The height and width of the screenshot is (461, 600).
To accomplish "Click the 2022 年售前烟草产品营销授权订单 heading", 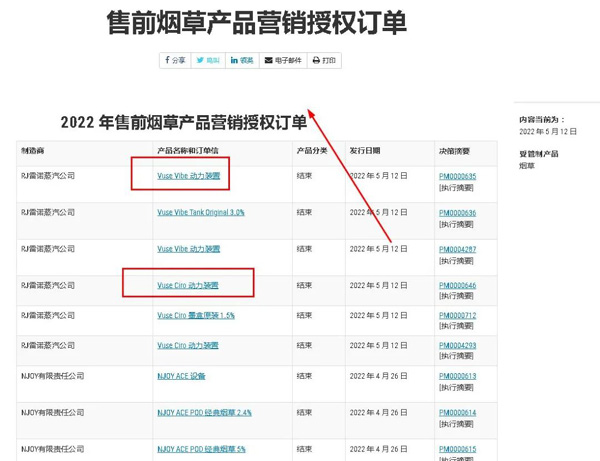I will point(184,122).
